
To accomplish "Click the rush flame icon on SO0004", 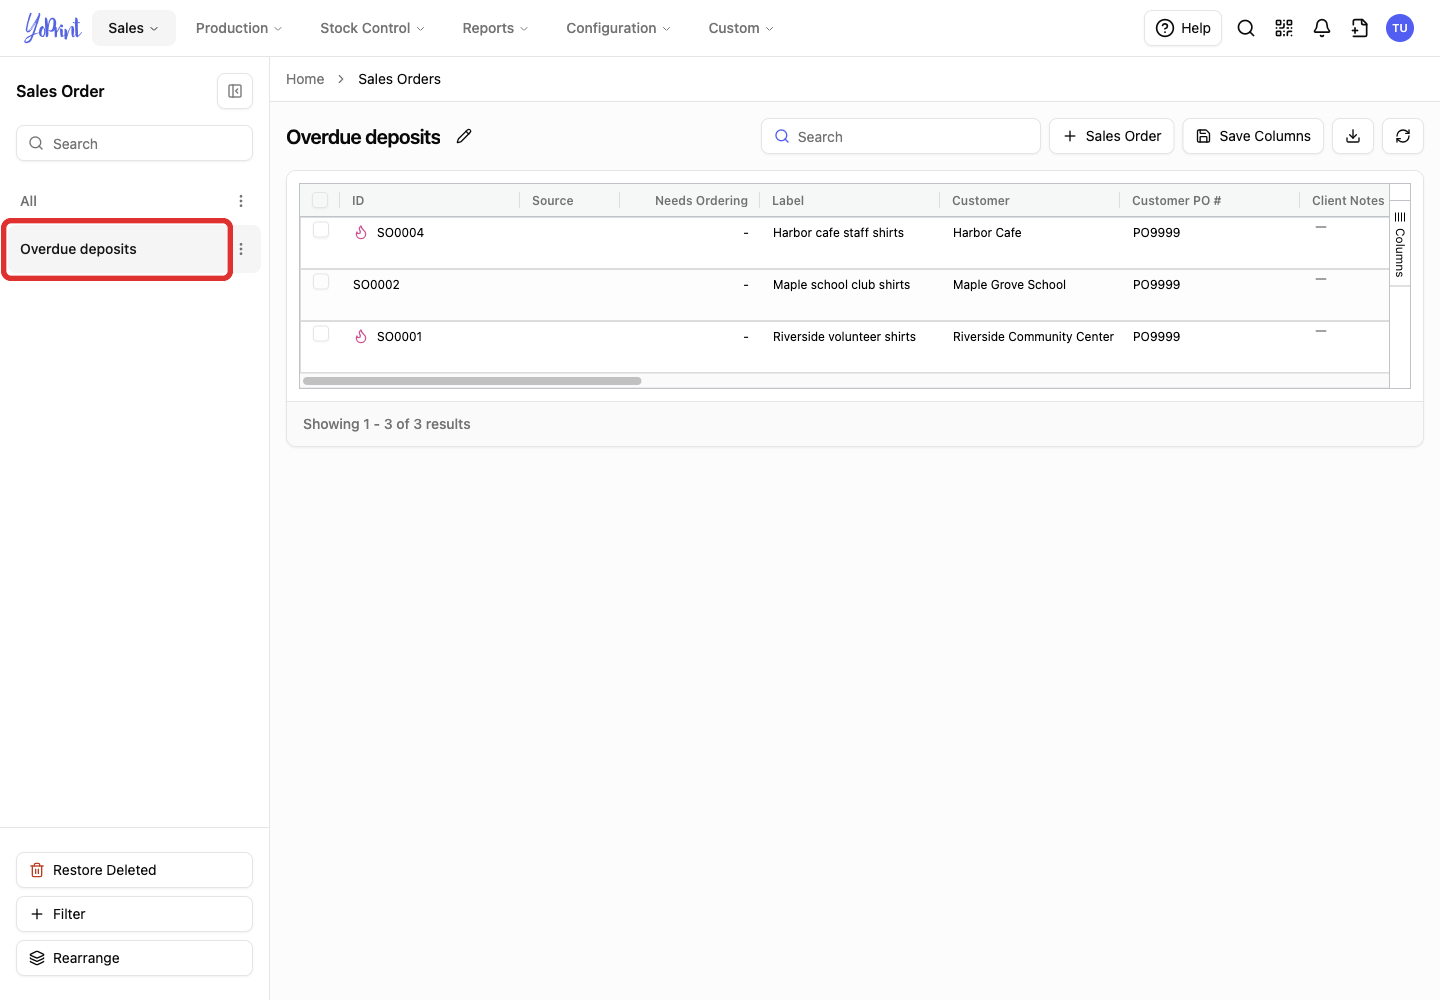I will (x=361, y=232).
